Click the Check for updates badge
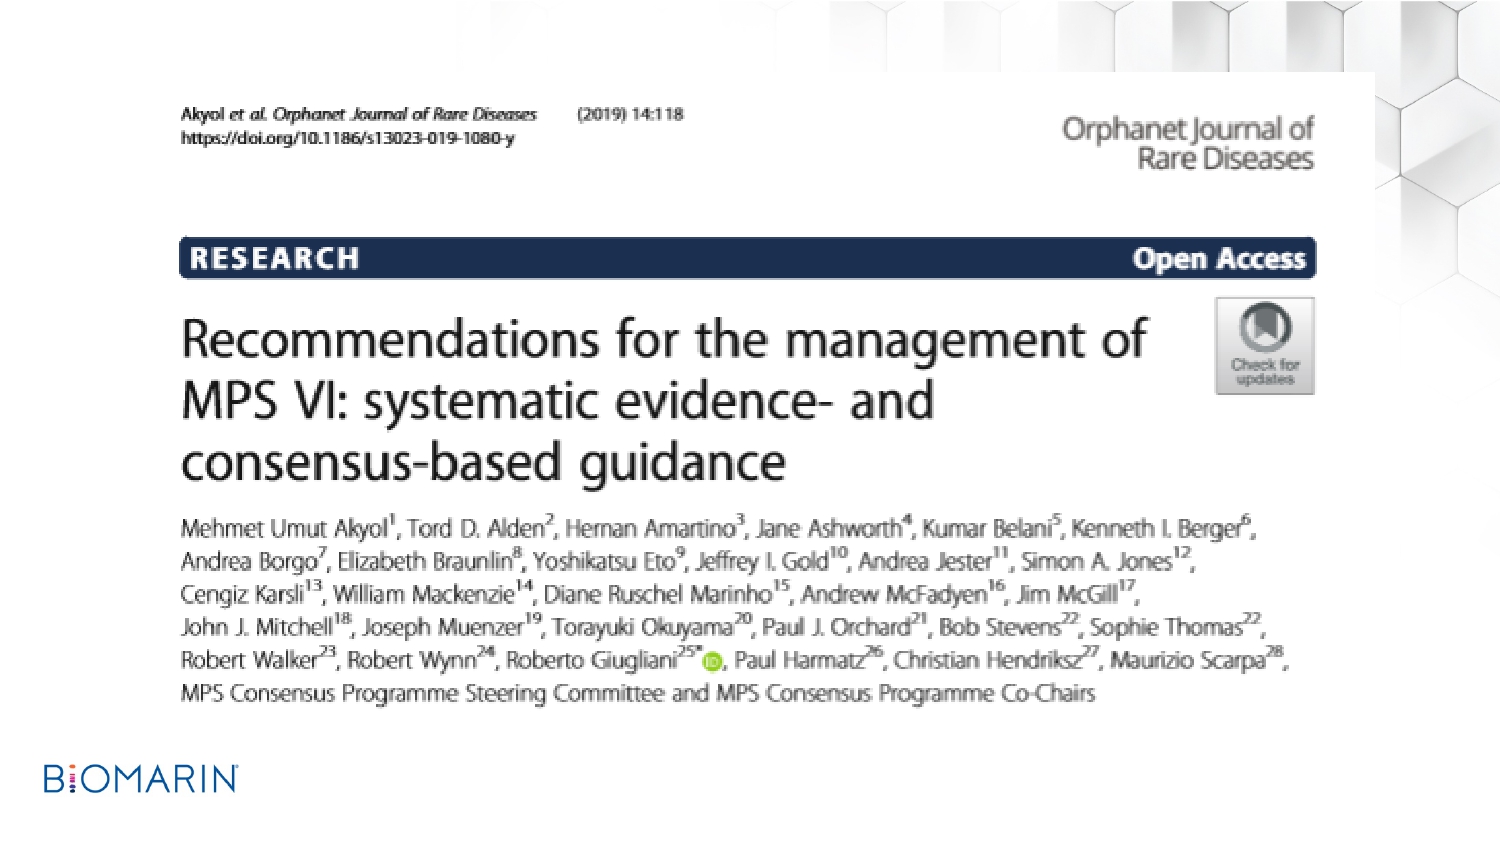The image size is (1500, 844). tap(1265, 346)
